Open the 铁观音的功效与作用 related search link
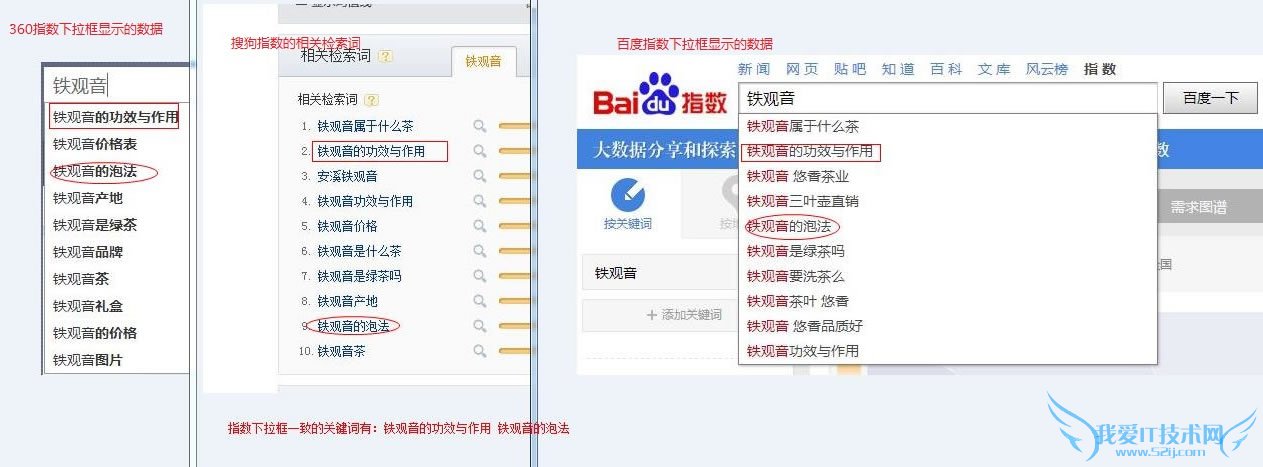 (371, 151)
